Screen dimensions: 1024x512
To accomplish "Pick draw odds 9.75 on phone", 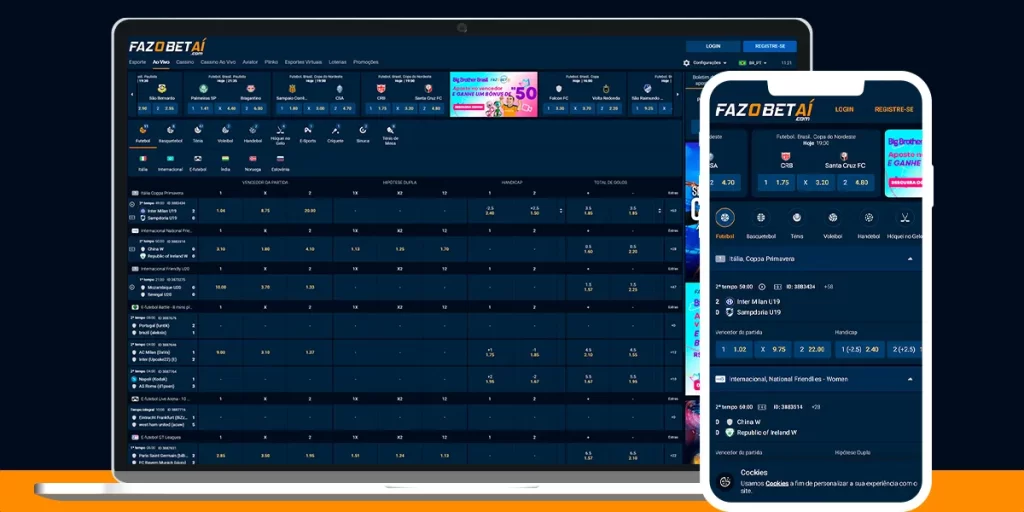I will (x=773, y=349).
